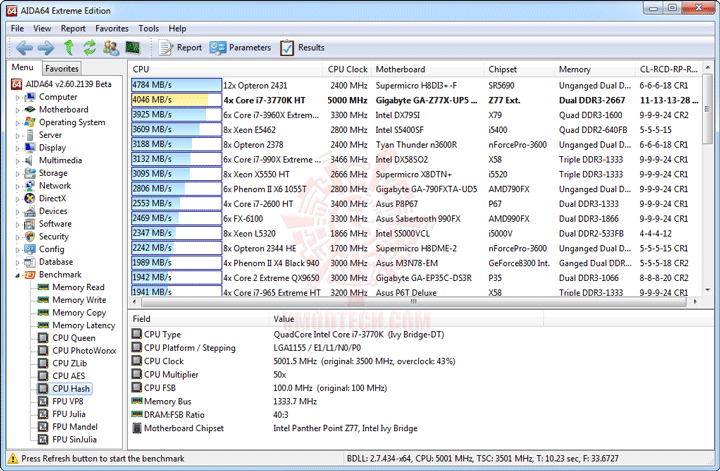Expand the Display tree node
This screenshot has width=720, height=471.
point(17,148)
